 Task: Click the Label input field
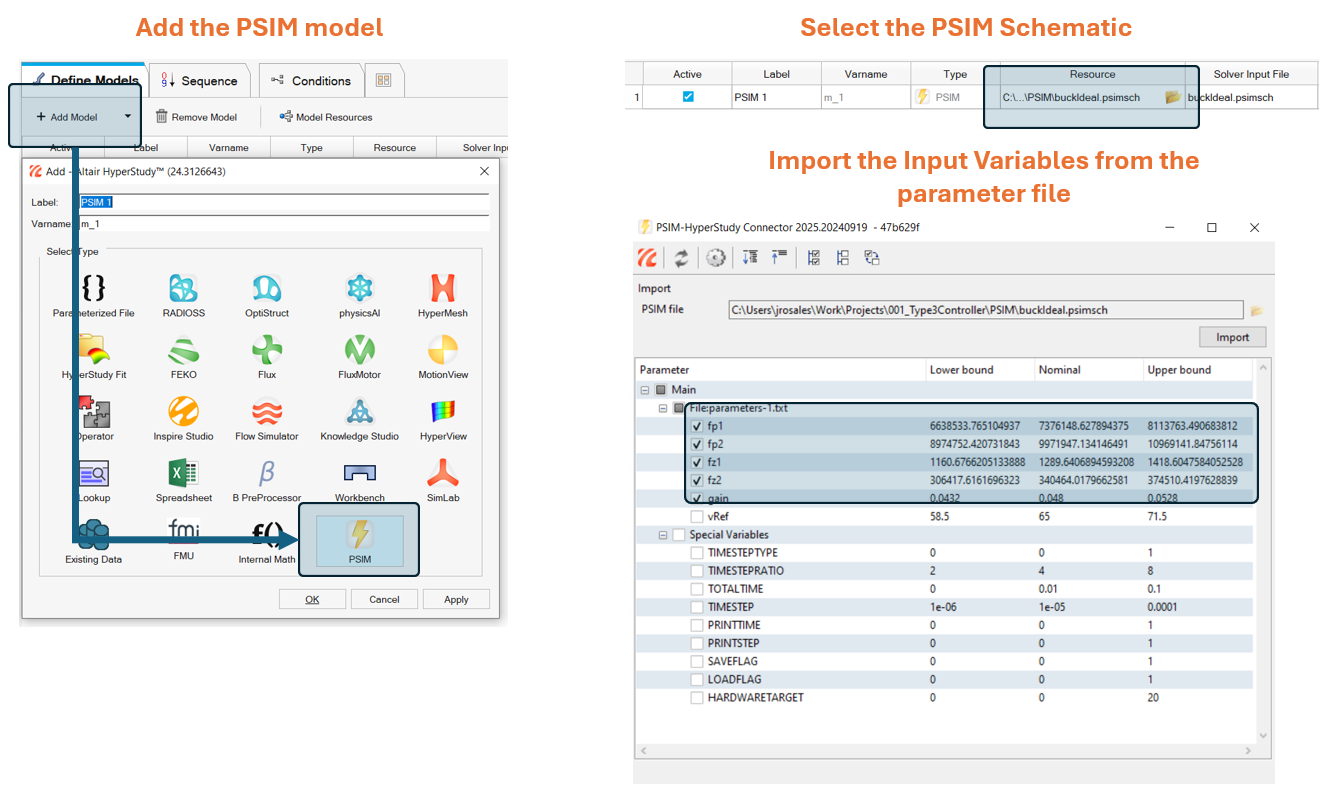click(x=283, y=202)
